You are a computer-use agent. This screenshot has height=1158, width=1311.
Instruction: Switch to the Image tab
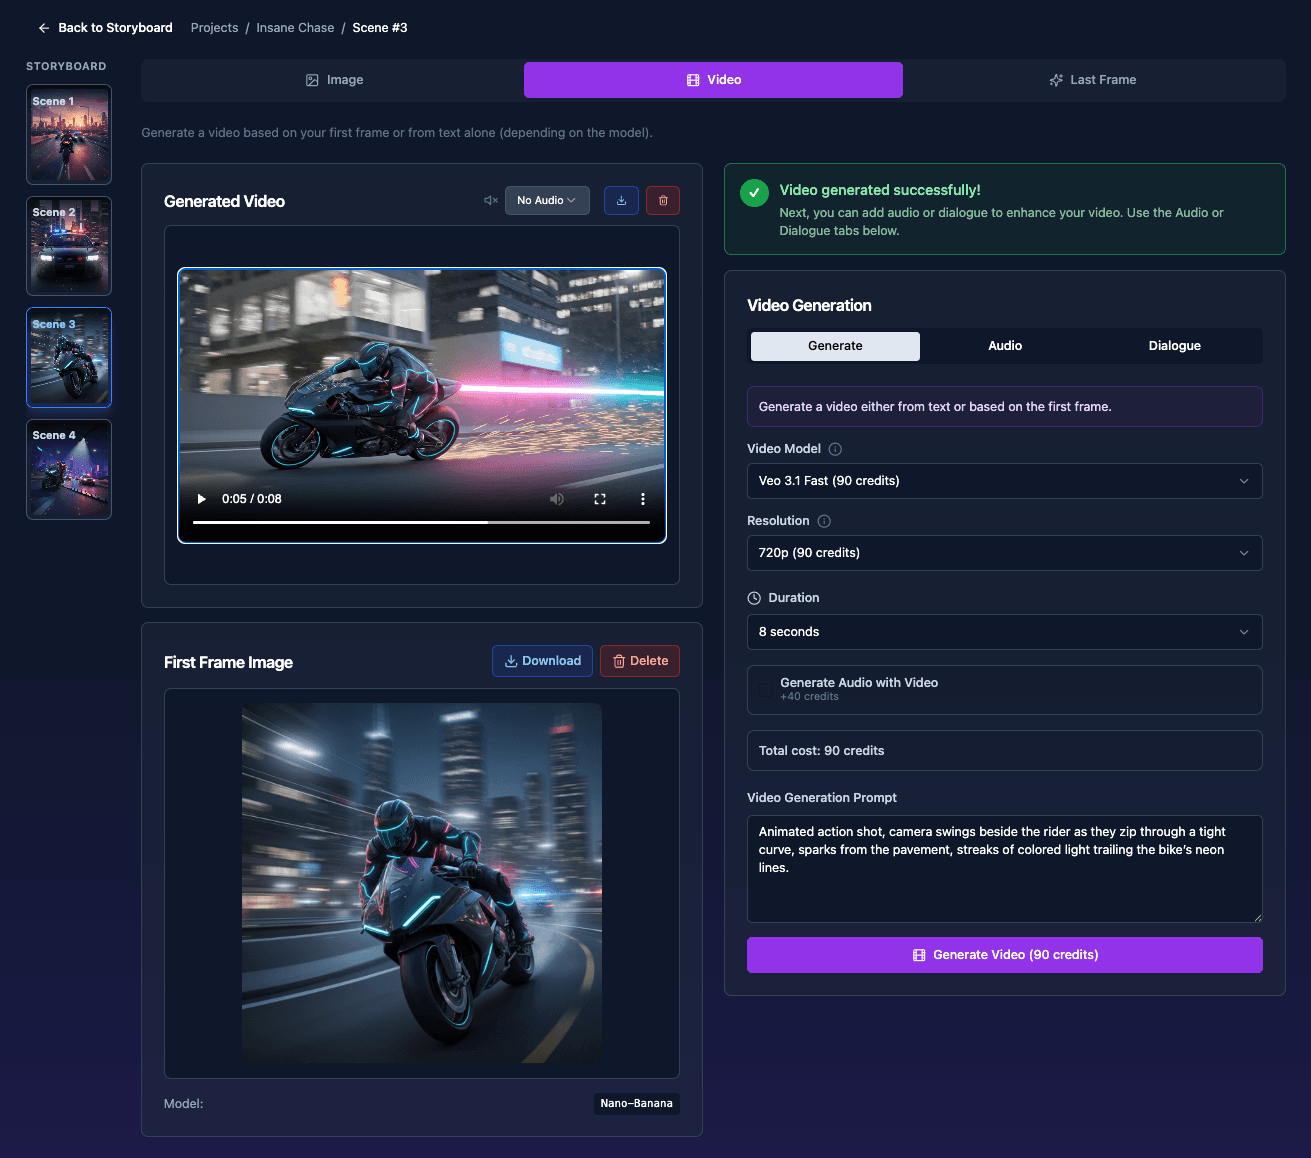(x=335, y=79)
